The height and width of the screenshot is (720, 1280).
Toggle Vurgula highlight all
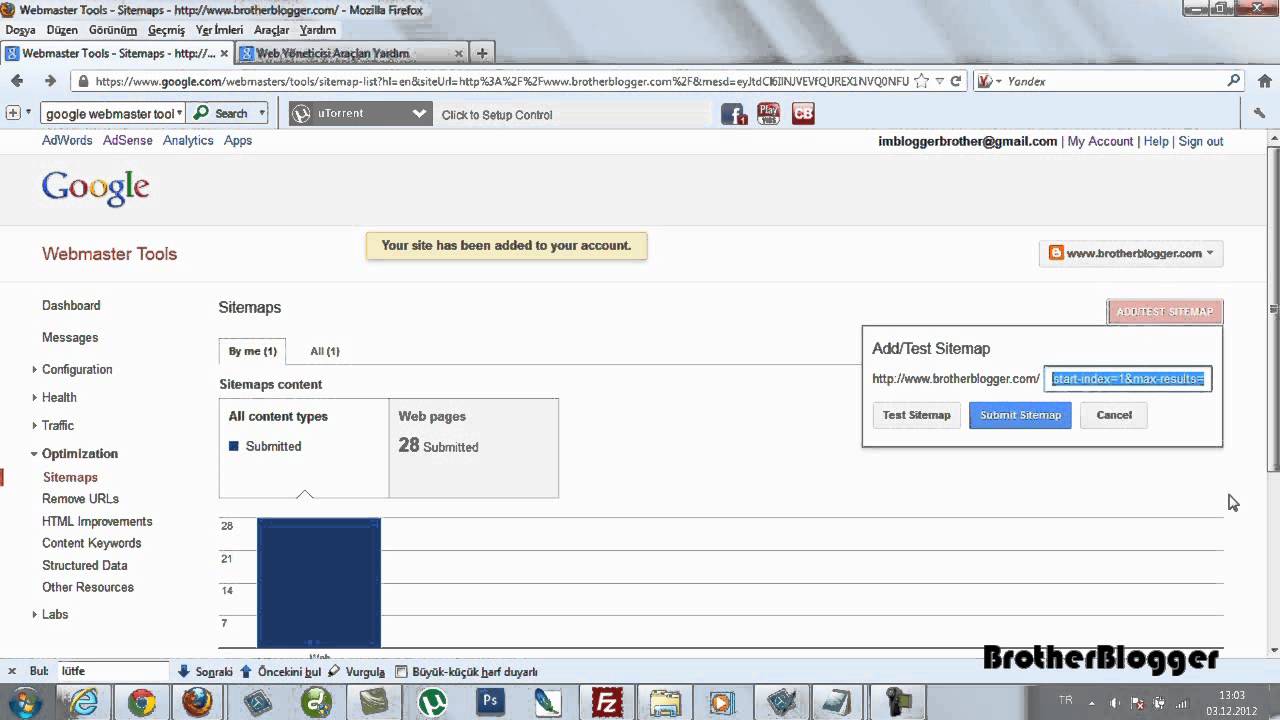click(356, 672)
